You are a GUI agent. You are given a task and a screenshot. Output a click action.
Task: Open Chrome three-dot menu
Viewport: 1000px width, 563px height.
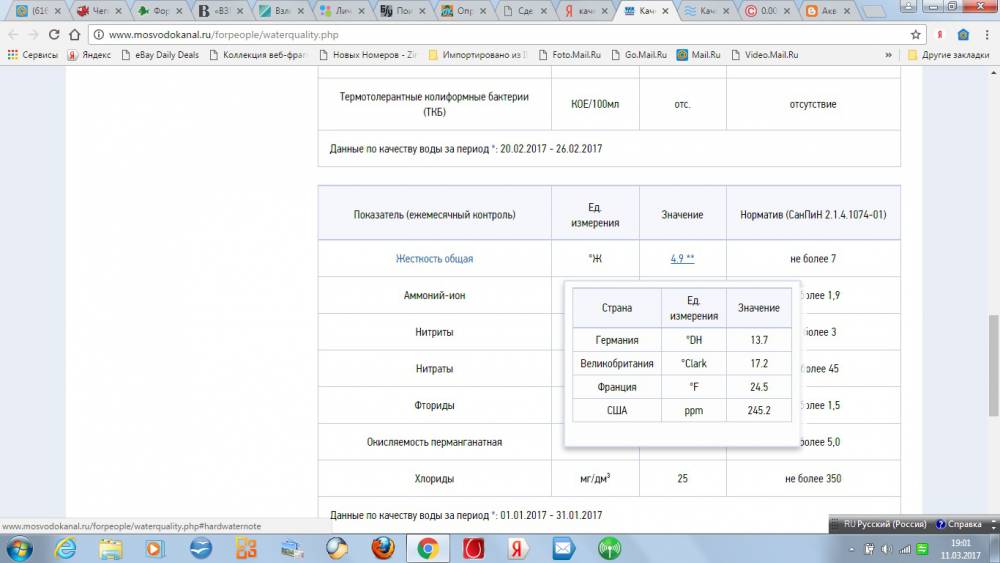[985, 34]
